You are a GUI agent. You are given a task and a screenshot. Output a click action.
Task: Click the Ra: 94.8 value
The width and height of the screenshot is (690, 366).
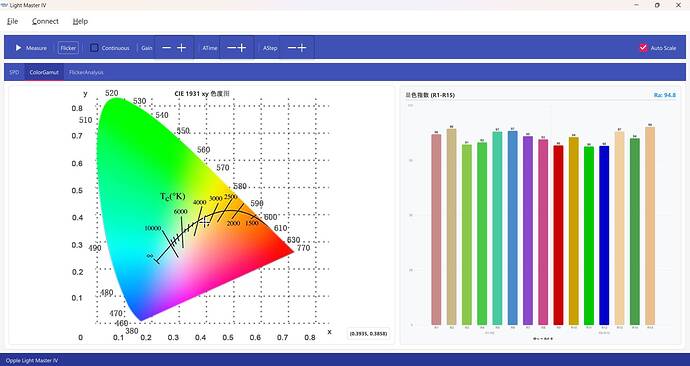click(x=664, y=95)
